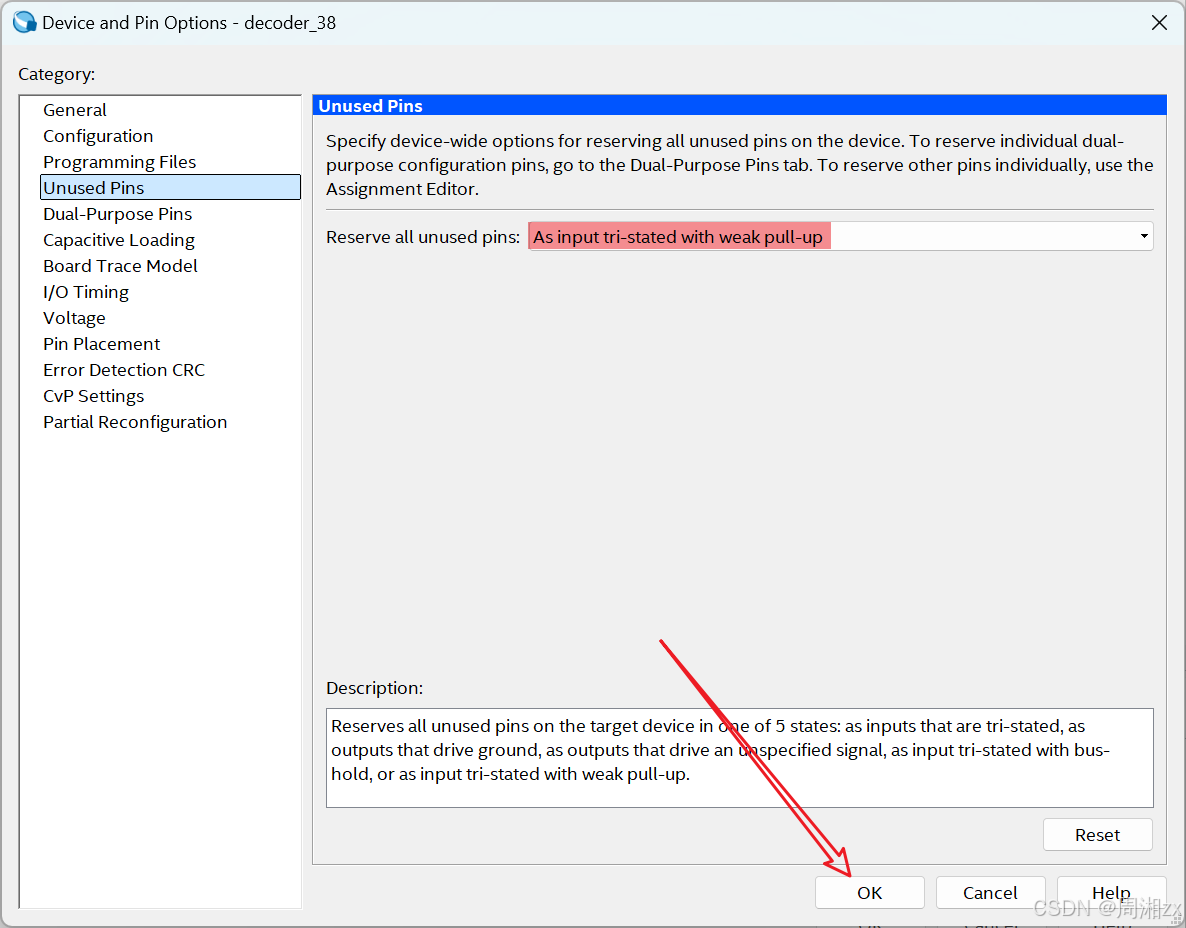Select Pin Placement category
The width and height of the screenshot is (1186, 928).
[x=101, y=344]
